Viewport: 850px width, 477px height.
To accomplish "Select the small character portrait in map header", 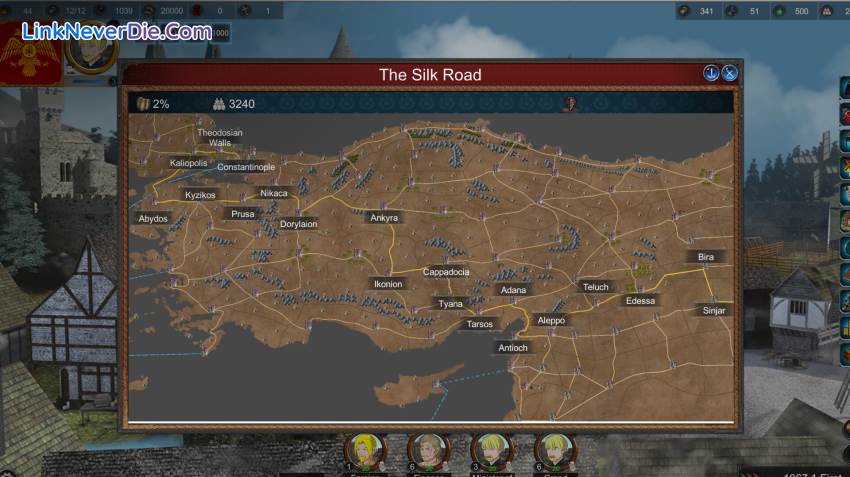I will click(x=570, y=103).
